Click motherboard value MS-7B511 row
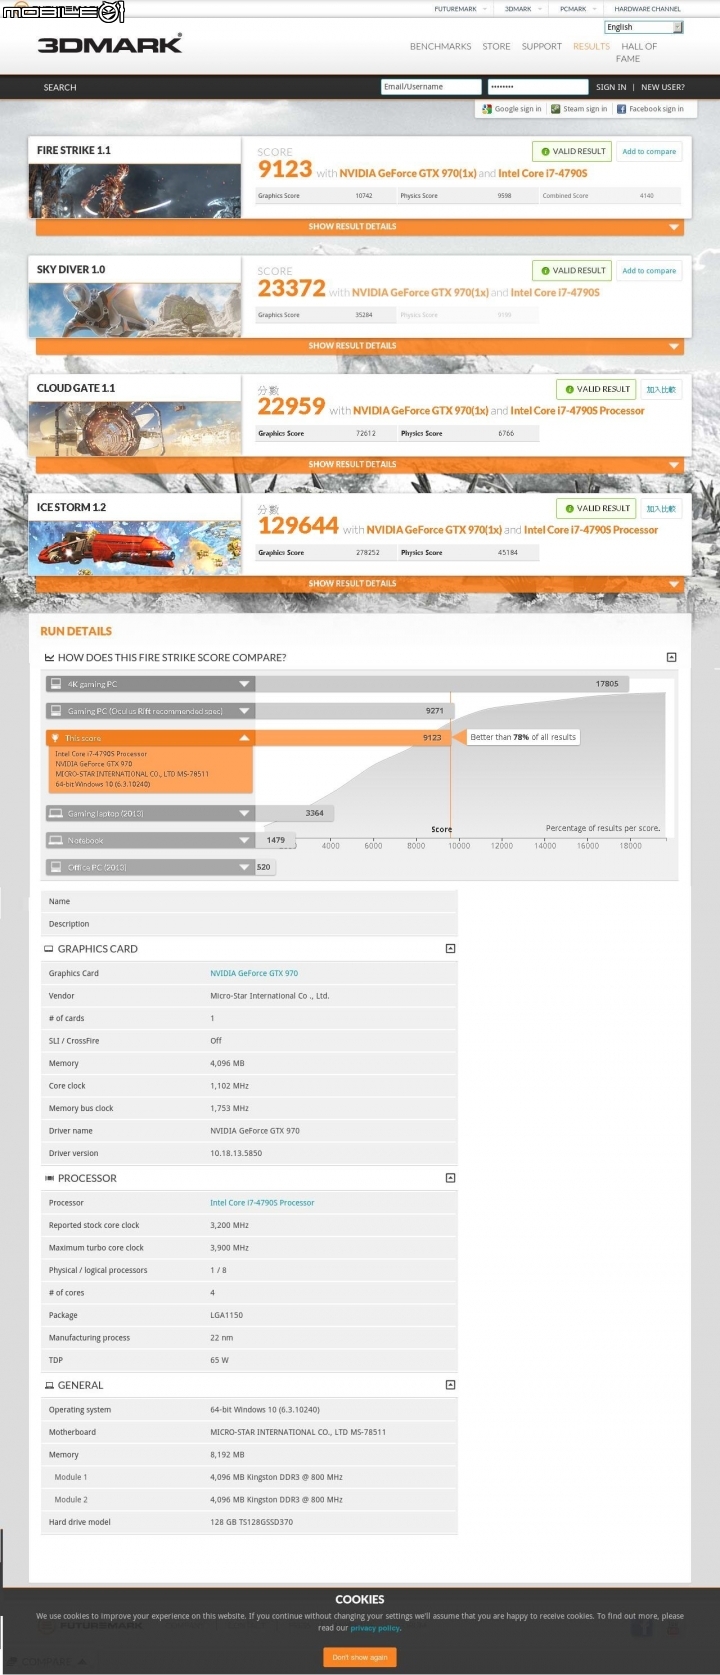Viewport: 720px width, 1675px height. (x=249, y=1432)
